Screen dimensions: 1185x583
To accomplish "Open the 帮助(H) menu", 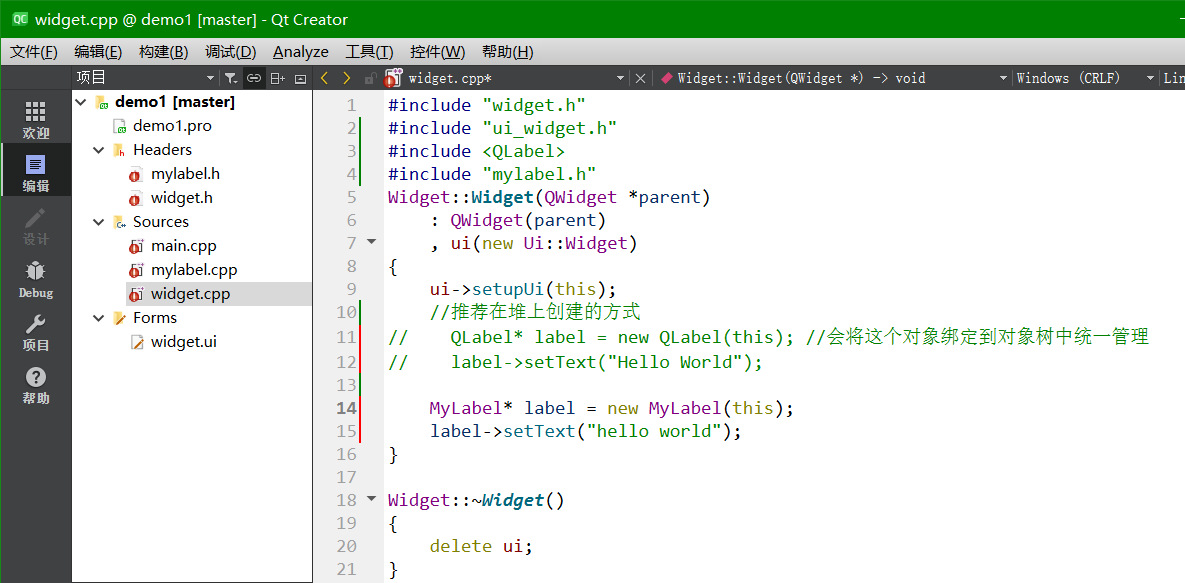I will click(508, 52).
